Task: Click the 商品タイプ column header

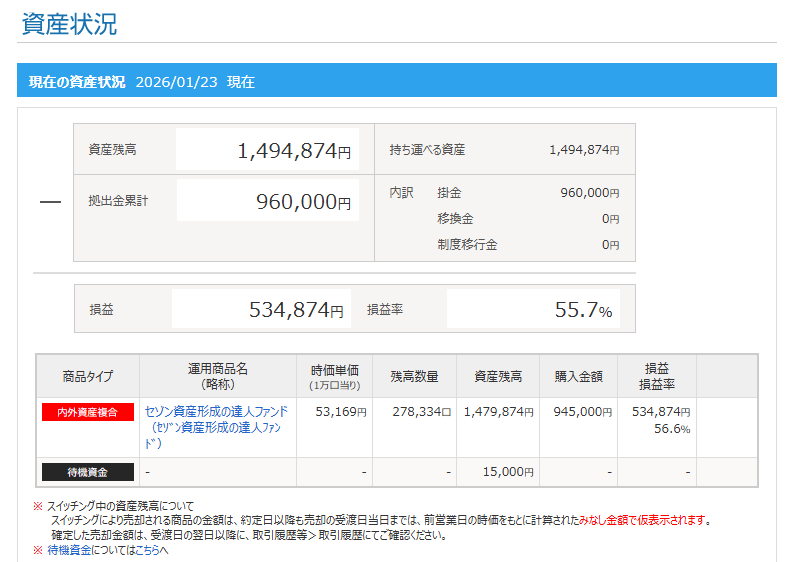Action: (87, 376)
